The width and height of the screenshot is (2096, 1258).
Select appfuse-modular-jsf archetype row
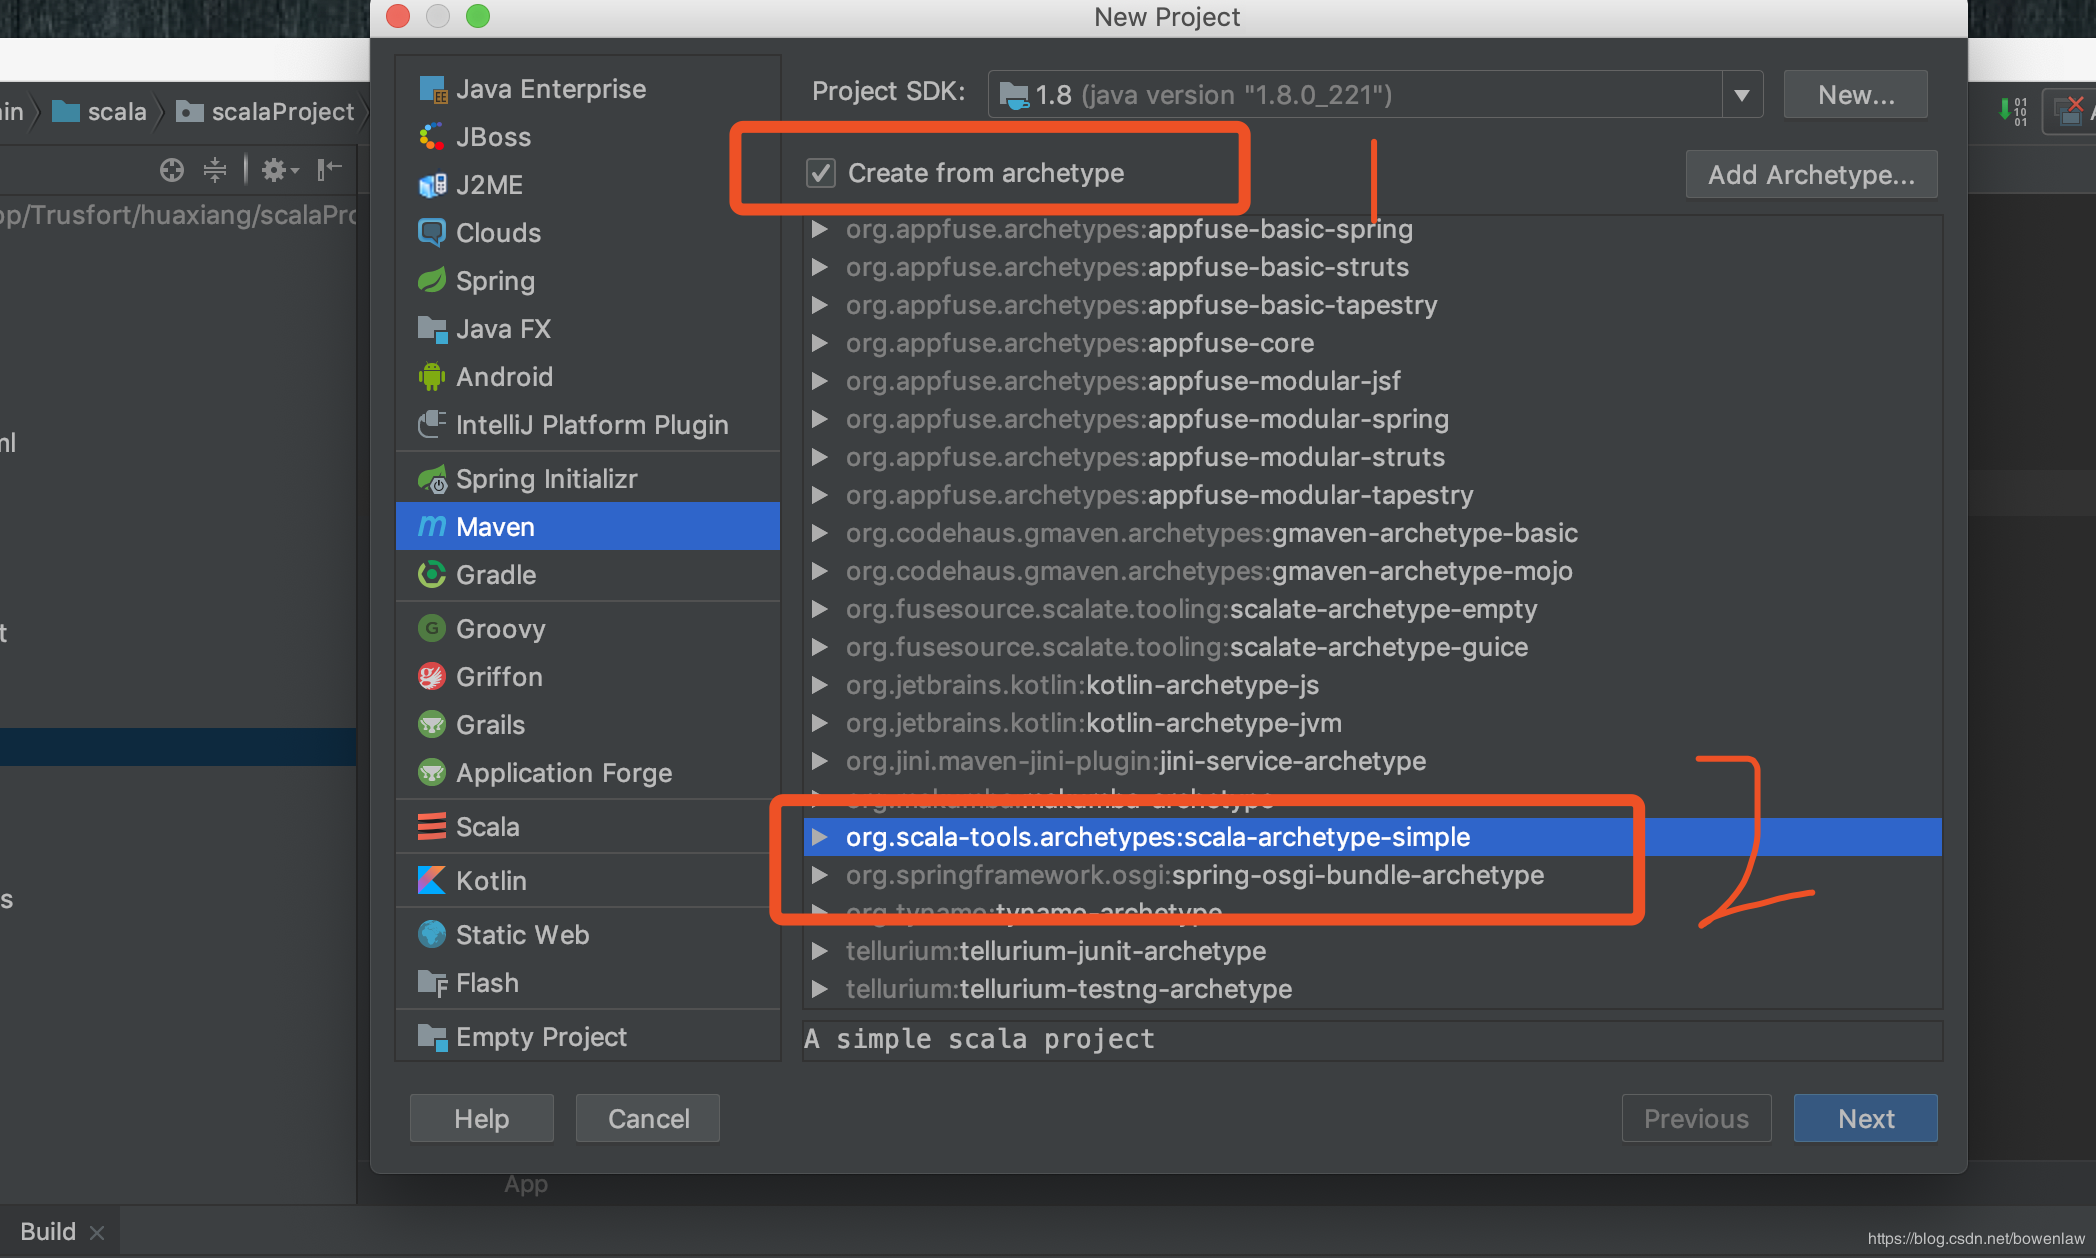[1372, 381]
